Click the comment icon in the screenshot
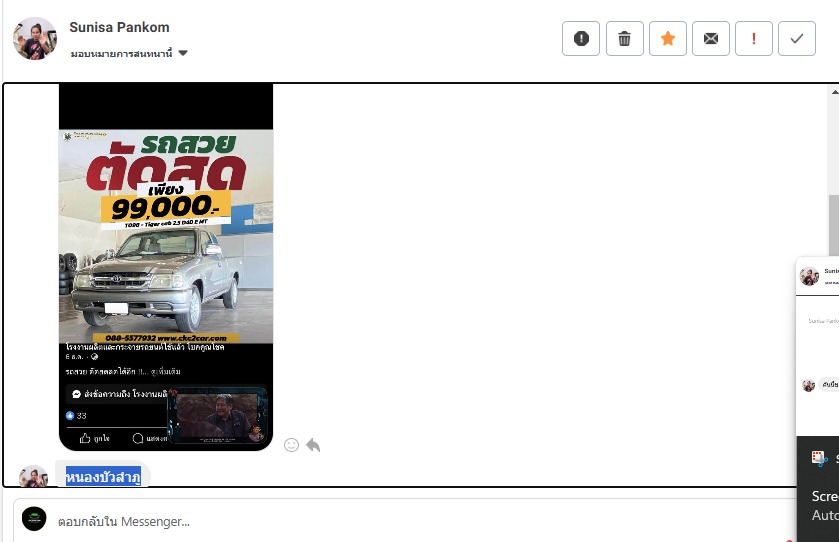 138,439
